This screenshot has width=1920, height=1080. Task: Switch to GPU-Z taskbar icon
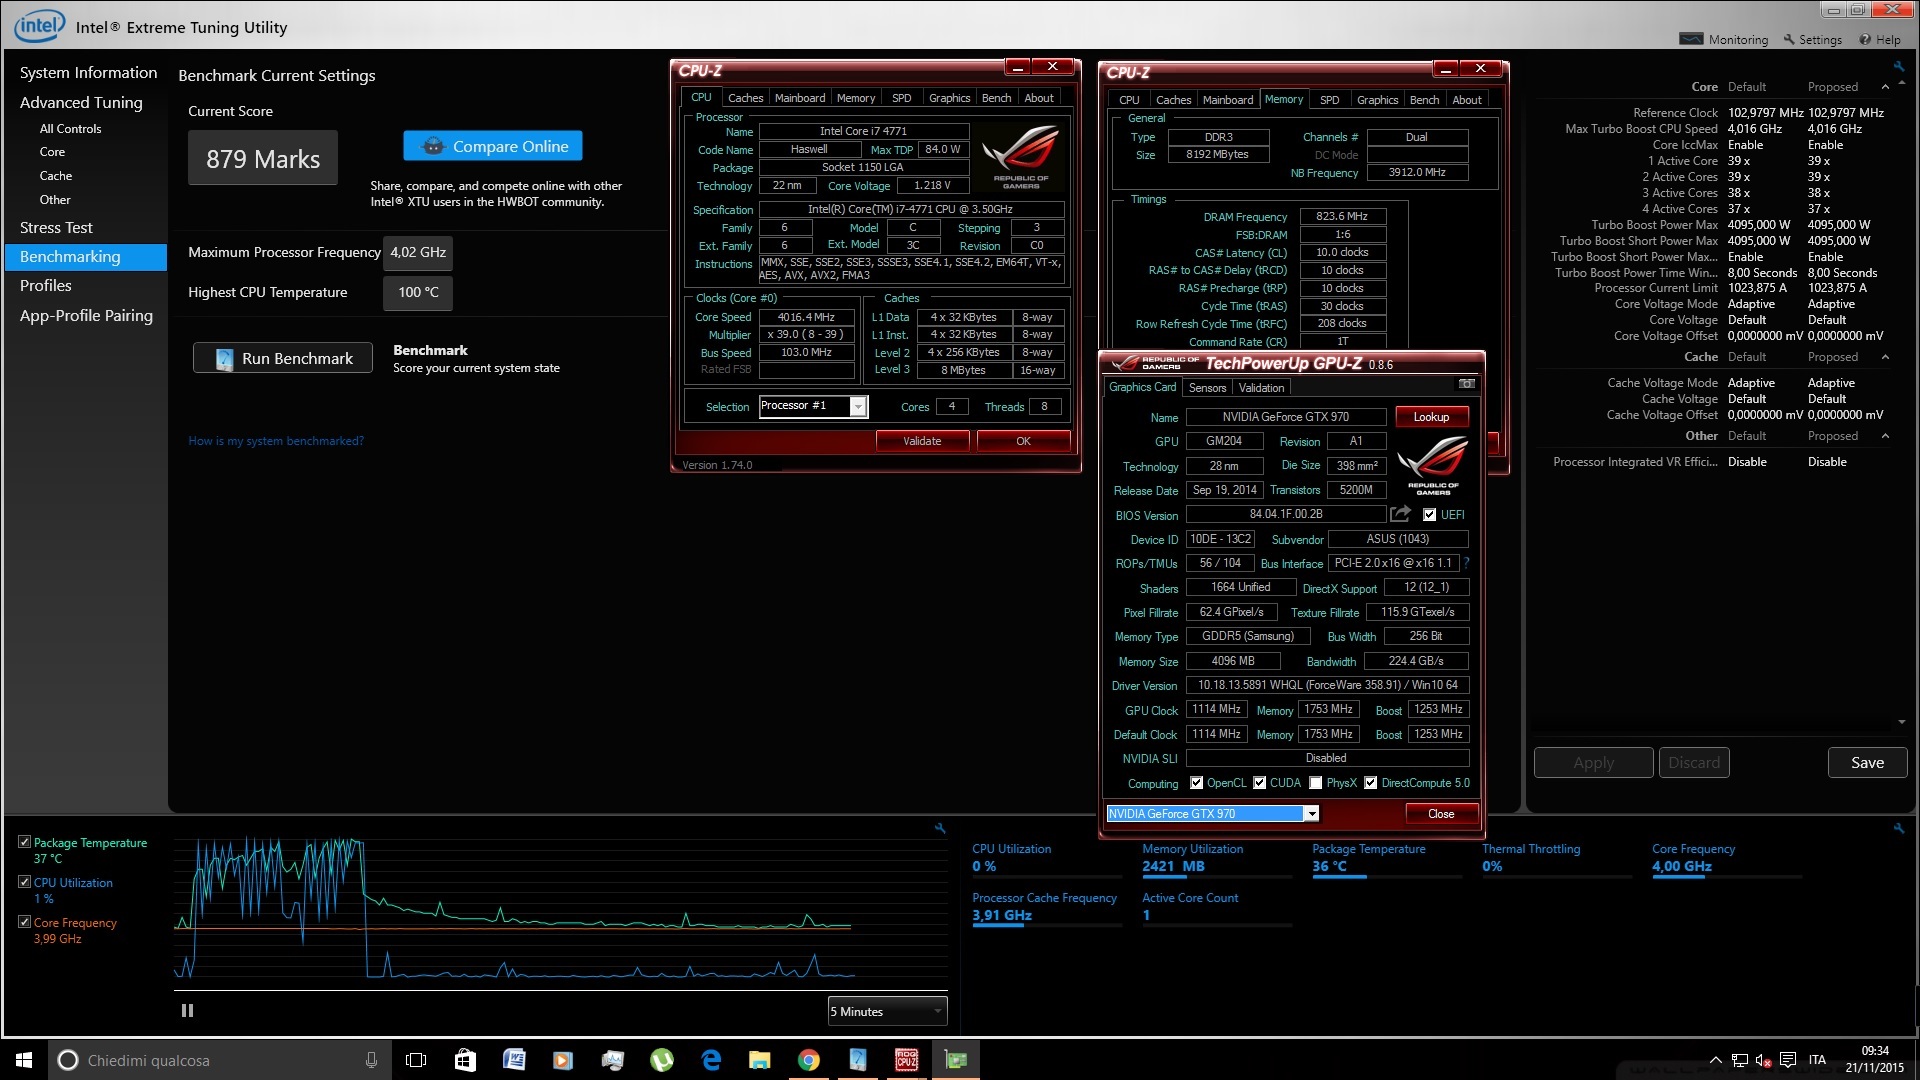click(955, 1060)
